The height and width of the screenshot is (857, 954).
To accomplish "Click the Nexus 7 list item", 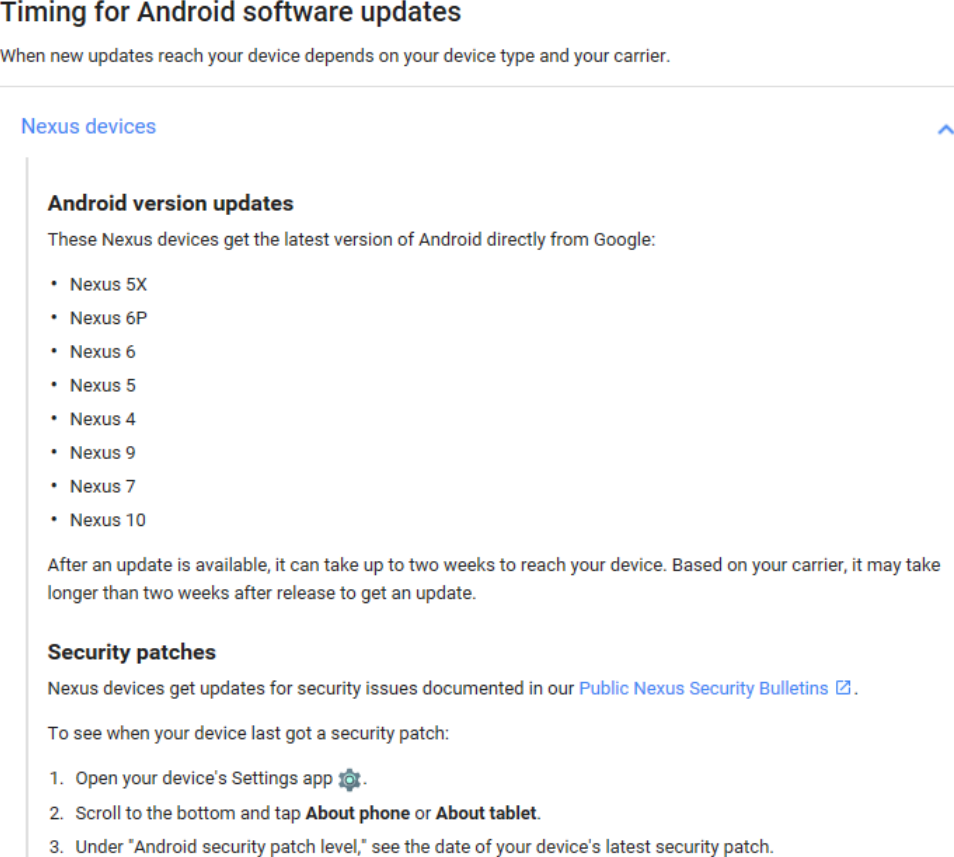I will pyautogui.click(x=103, y=487).
